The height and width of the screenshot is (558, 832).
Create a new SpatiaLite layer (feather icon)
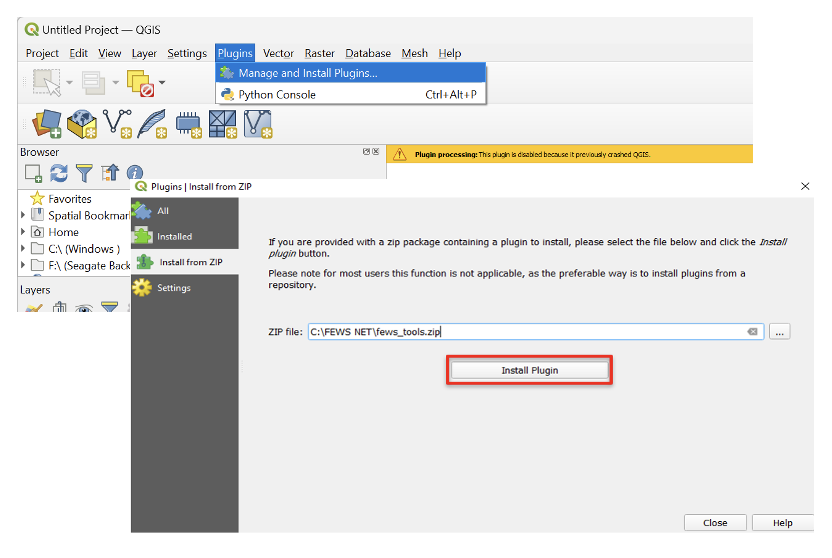click(152, 124)
